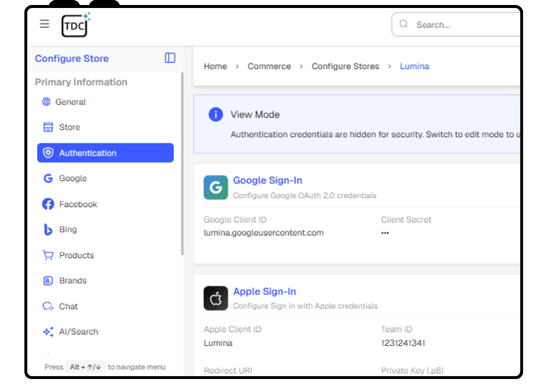540x384 pixels.
Task: Click the Store shop icon
Action: pyautogui.click(x=48, y=127)
